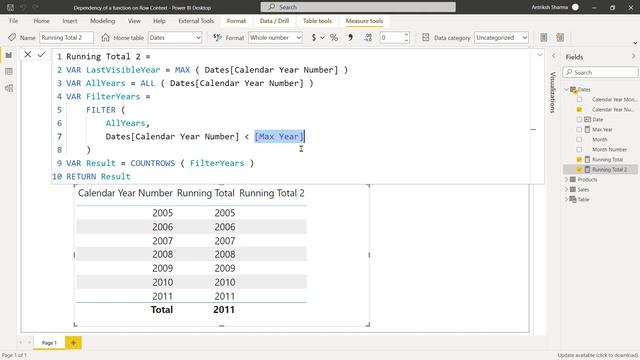640x360 pixels.
Task: Switch to Data view in left sidebar
Action: pos(9,72)
